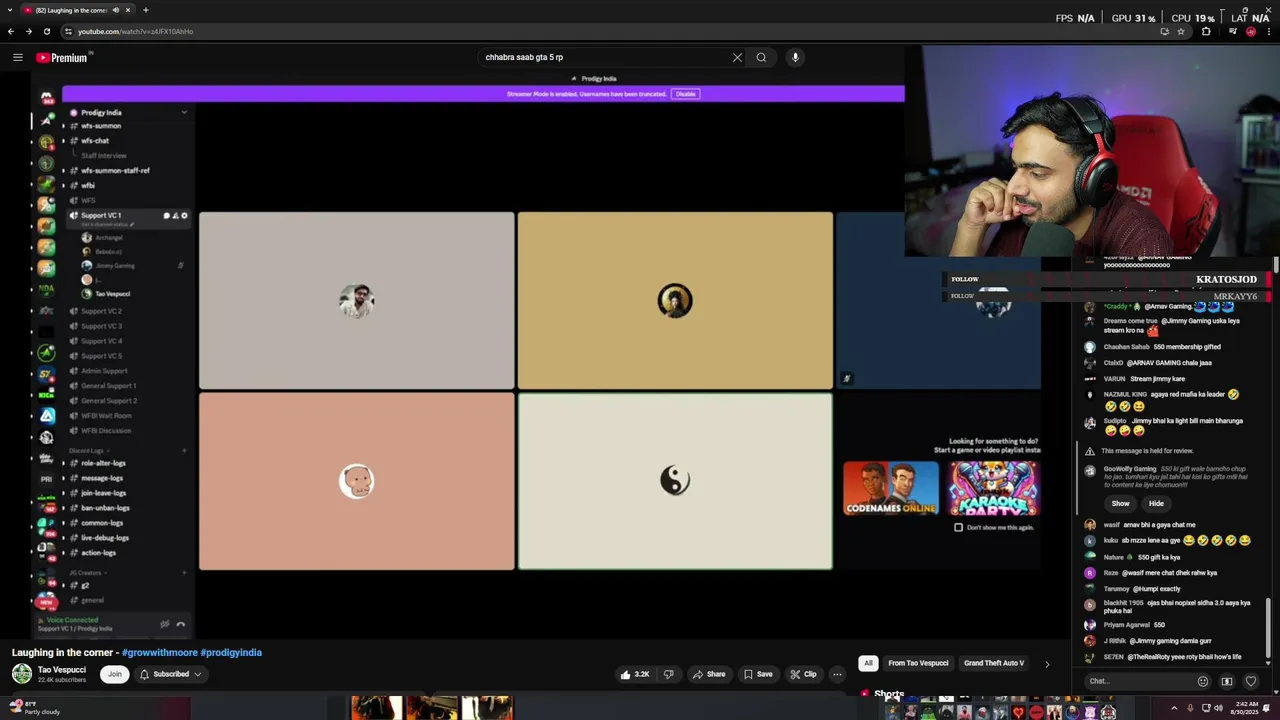The height and width of the screenshot is (720, 1280).
Task: Dislike the video with thumbs down
Action: pyautogui.click(x=669, y=674)
